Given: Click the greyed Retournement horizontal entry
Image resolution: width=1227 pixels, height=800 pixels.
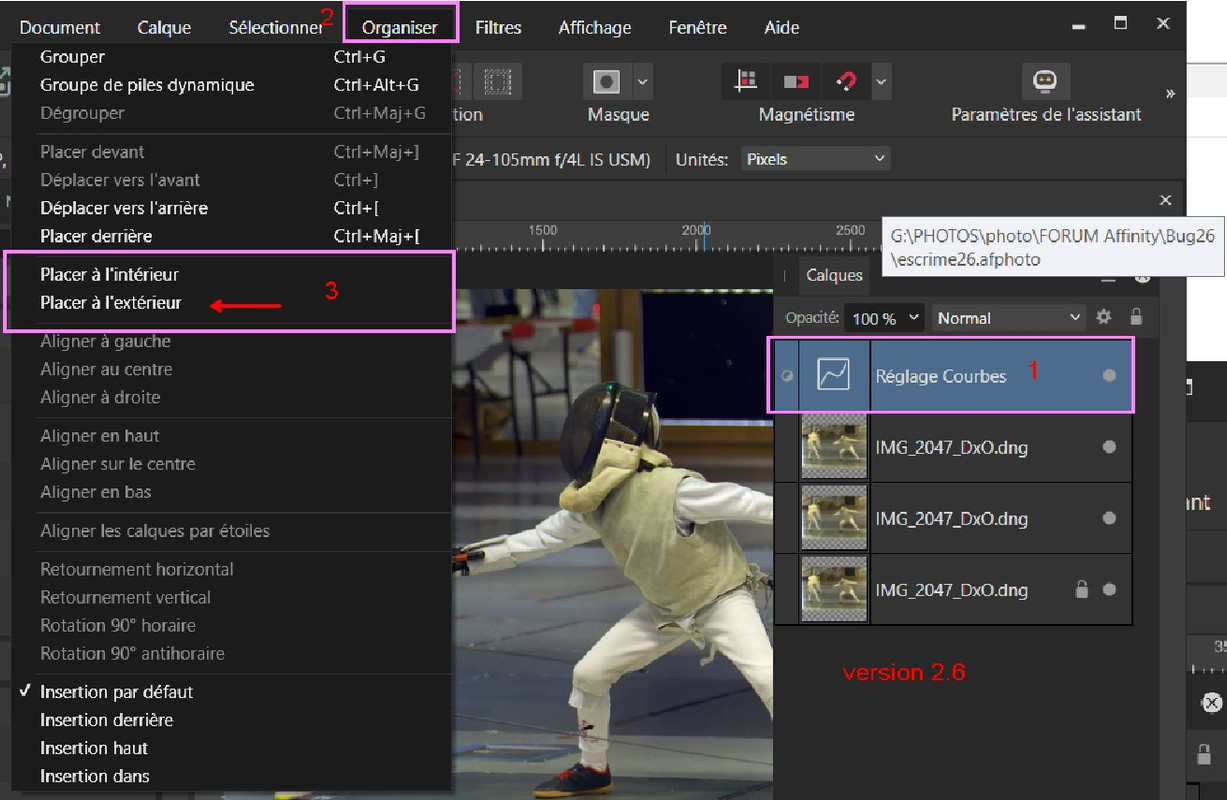Looking at the screenshot, I should tap(230, 569).
